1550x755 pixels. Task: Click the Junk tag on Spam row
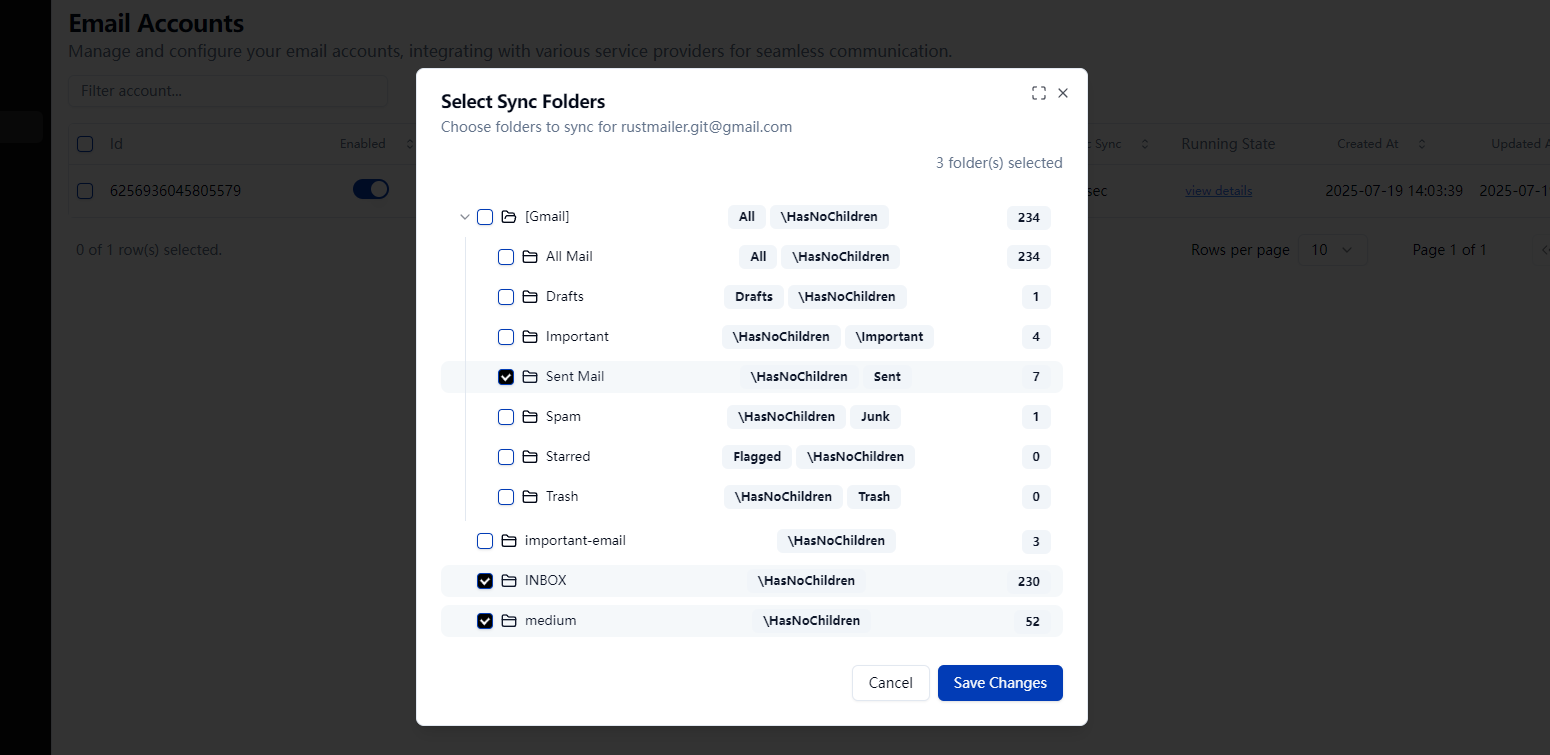(875, 417)
